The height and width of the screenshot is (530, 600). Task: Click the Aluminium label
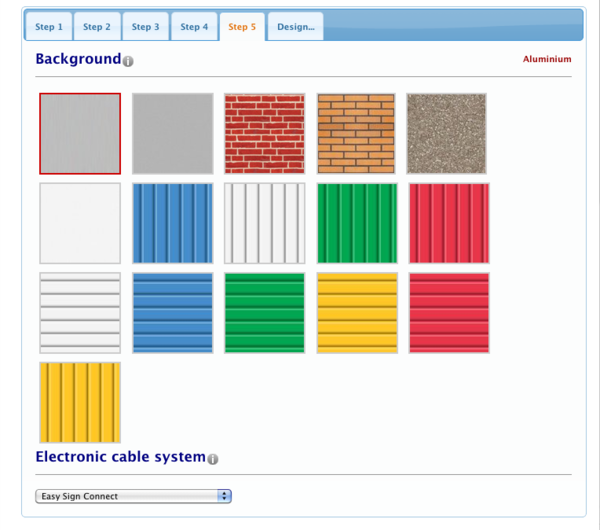(x=547, y=59)
